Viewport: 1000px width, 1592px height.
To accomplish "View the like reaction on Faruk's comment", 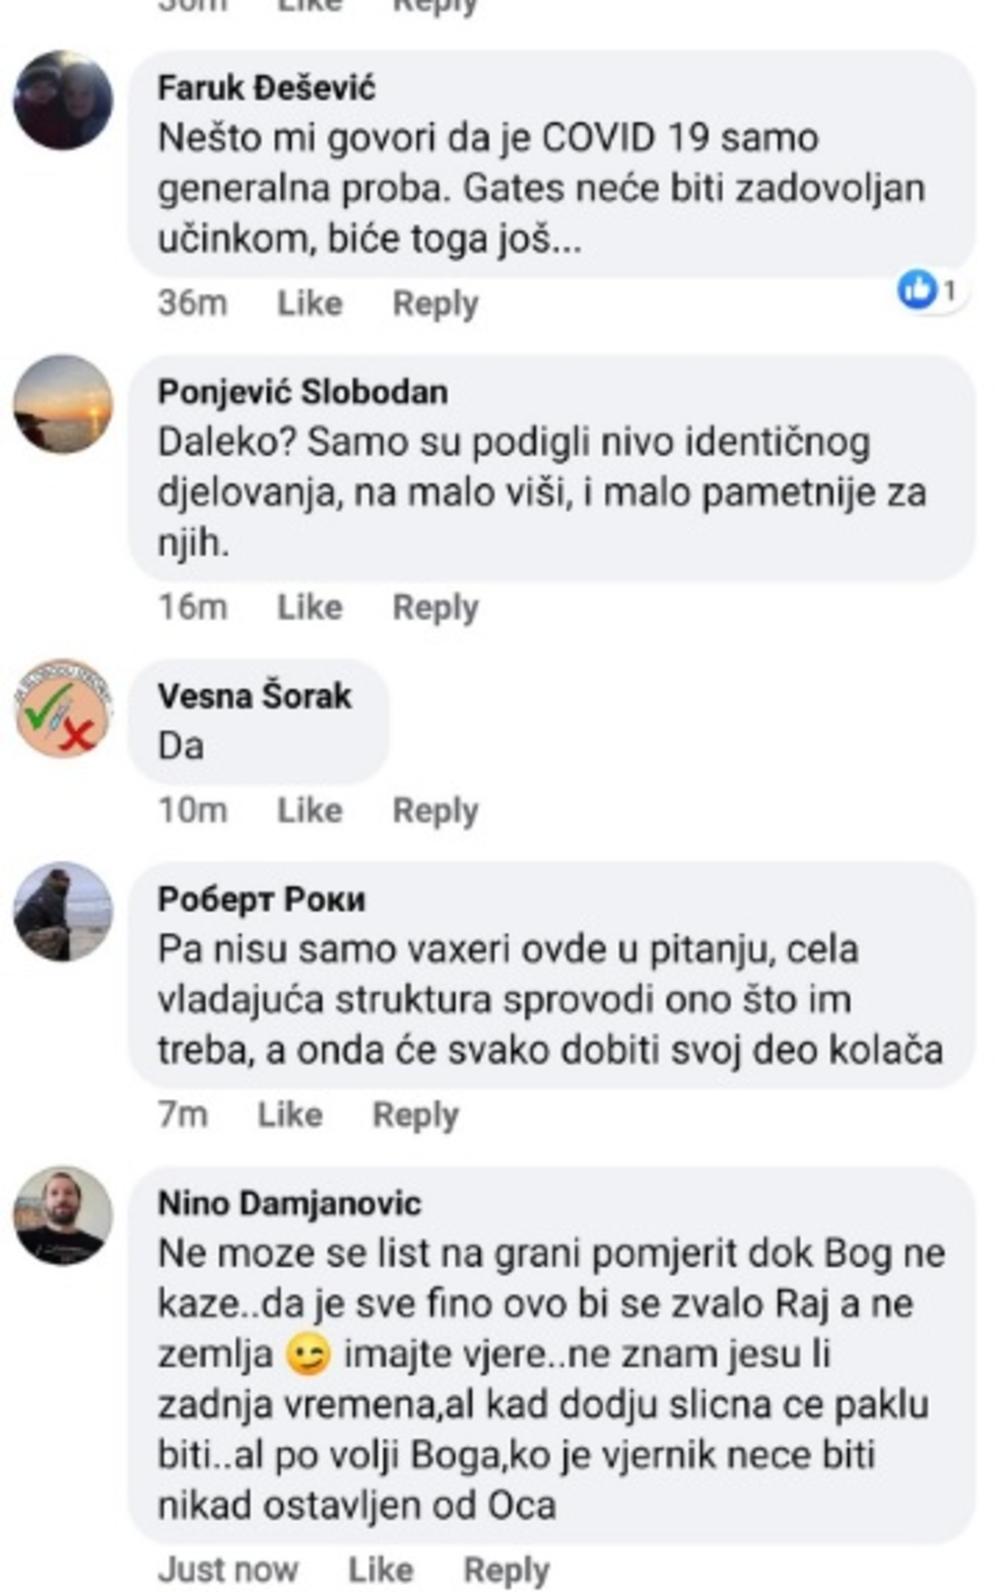I will (x=930, y=291).
